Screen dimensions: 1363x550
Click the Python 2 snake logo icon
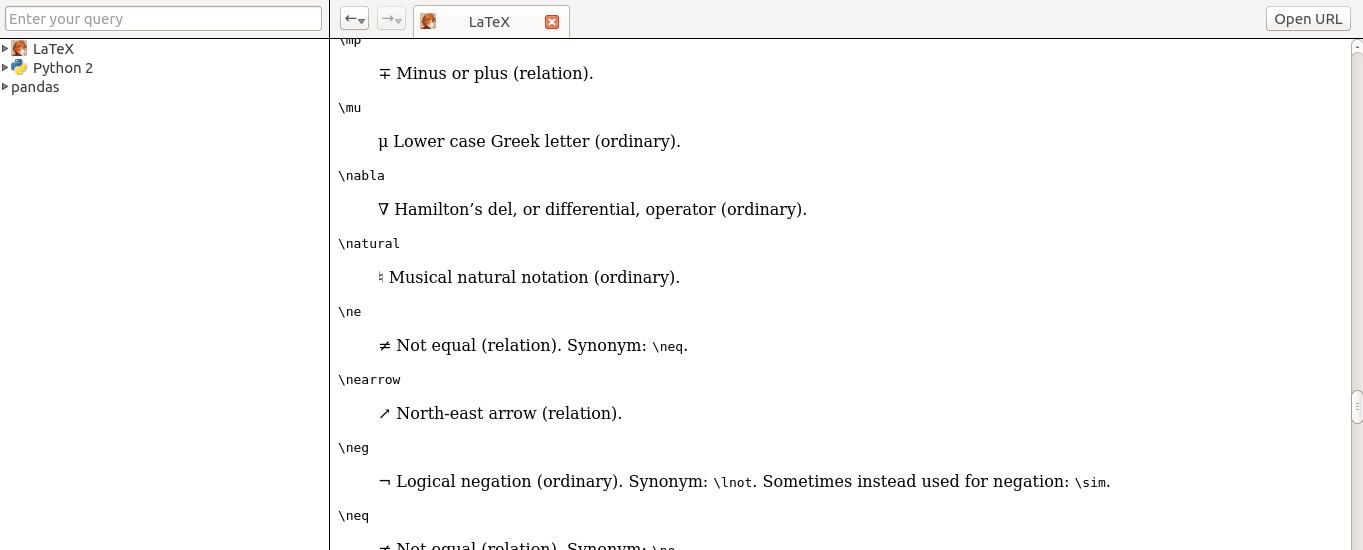pyautogui.click(x=19, y=68)
